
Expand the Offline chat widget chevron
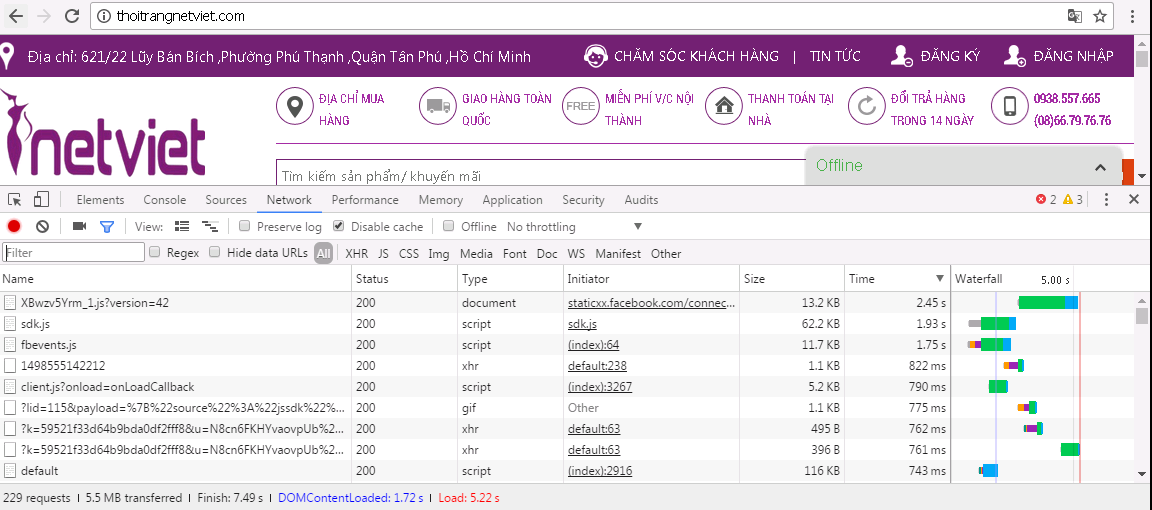(x=1100, y=168)
